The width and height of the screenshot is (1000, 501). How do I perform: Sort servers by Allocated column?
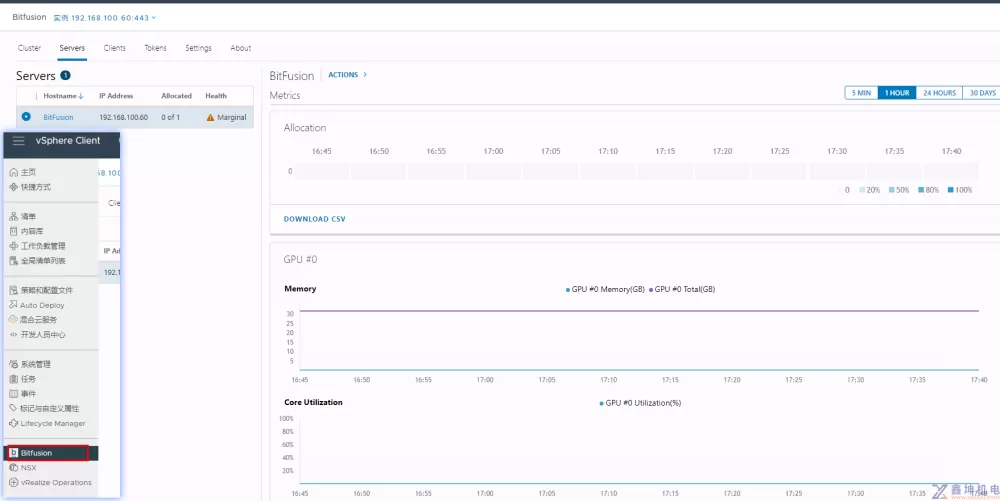[177, 96]
